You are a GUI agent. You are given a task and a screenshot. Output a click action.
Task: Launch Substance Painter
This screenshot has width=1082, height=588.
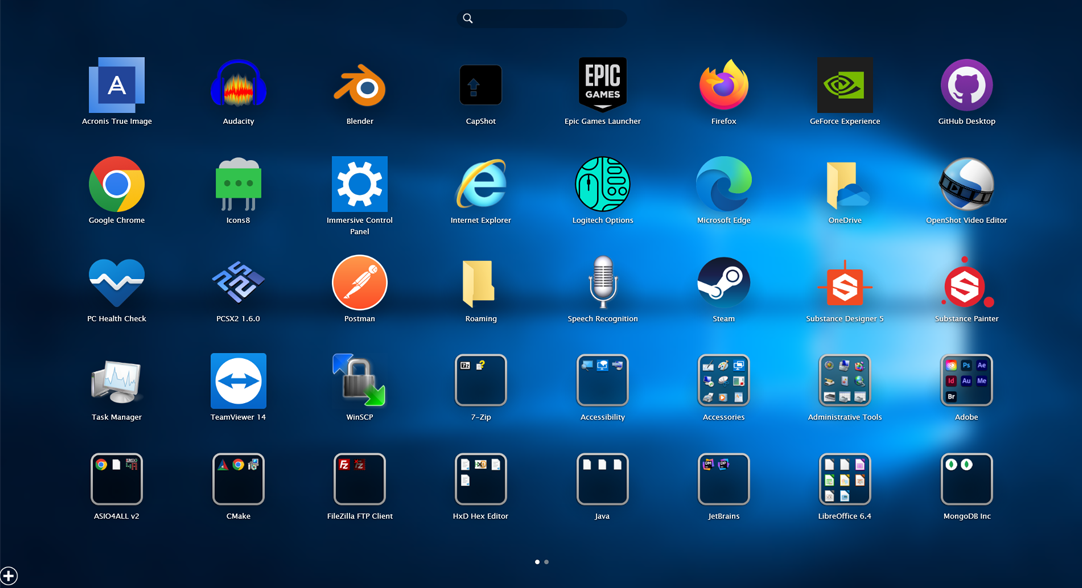[x=967, y=283]
